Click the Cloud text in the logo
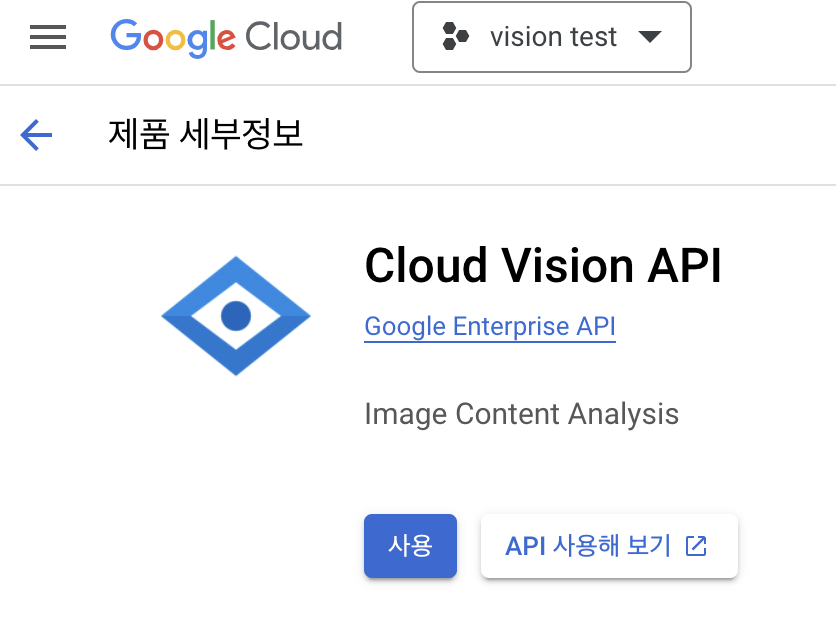This screenshot has height=644, width=836. [x=298, y=37]
